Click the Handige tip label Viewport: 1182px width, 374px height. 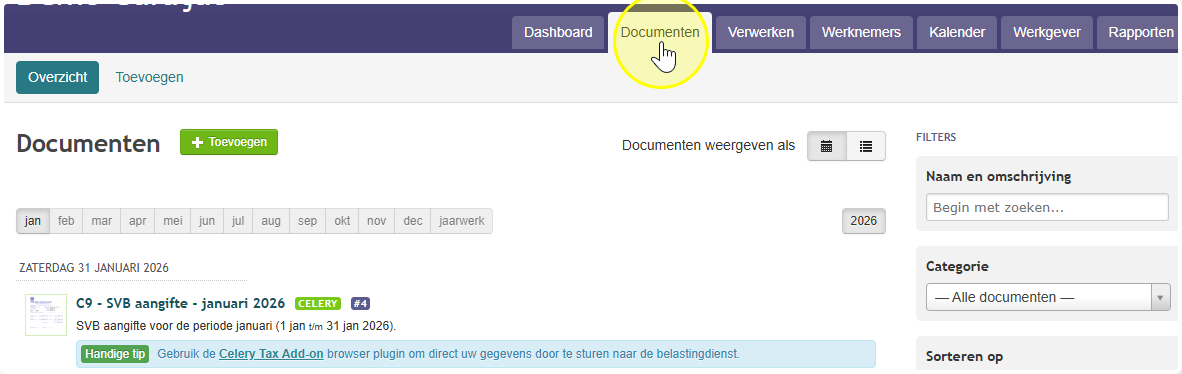pyautogui.click(x=116, y=354)
